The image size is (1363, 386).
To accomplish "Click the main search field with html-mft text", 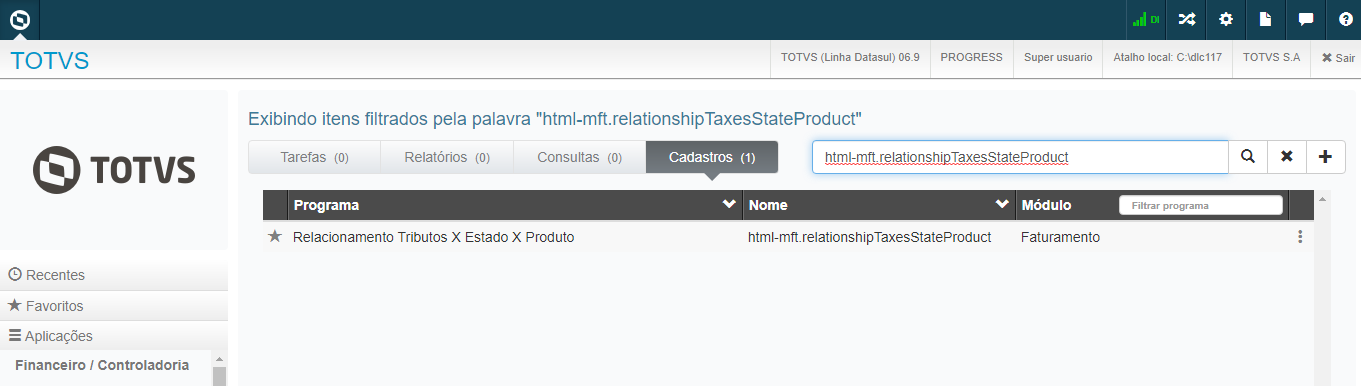I will (x=1020, y=157).
